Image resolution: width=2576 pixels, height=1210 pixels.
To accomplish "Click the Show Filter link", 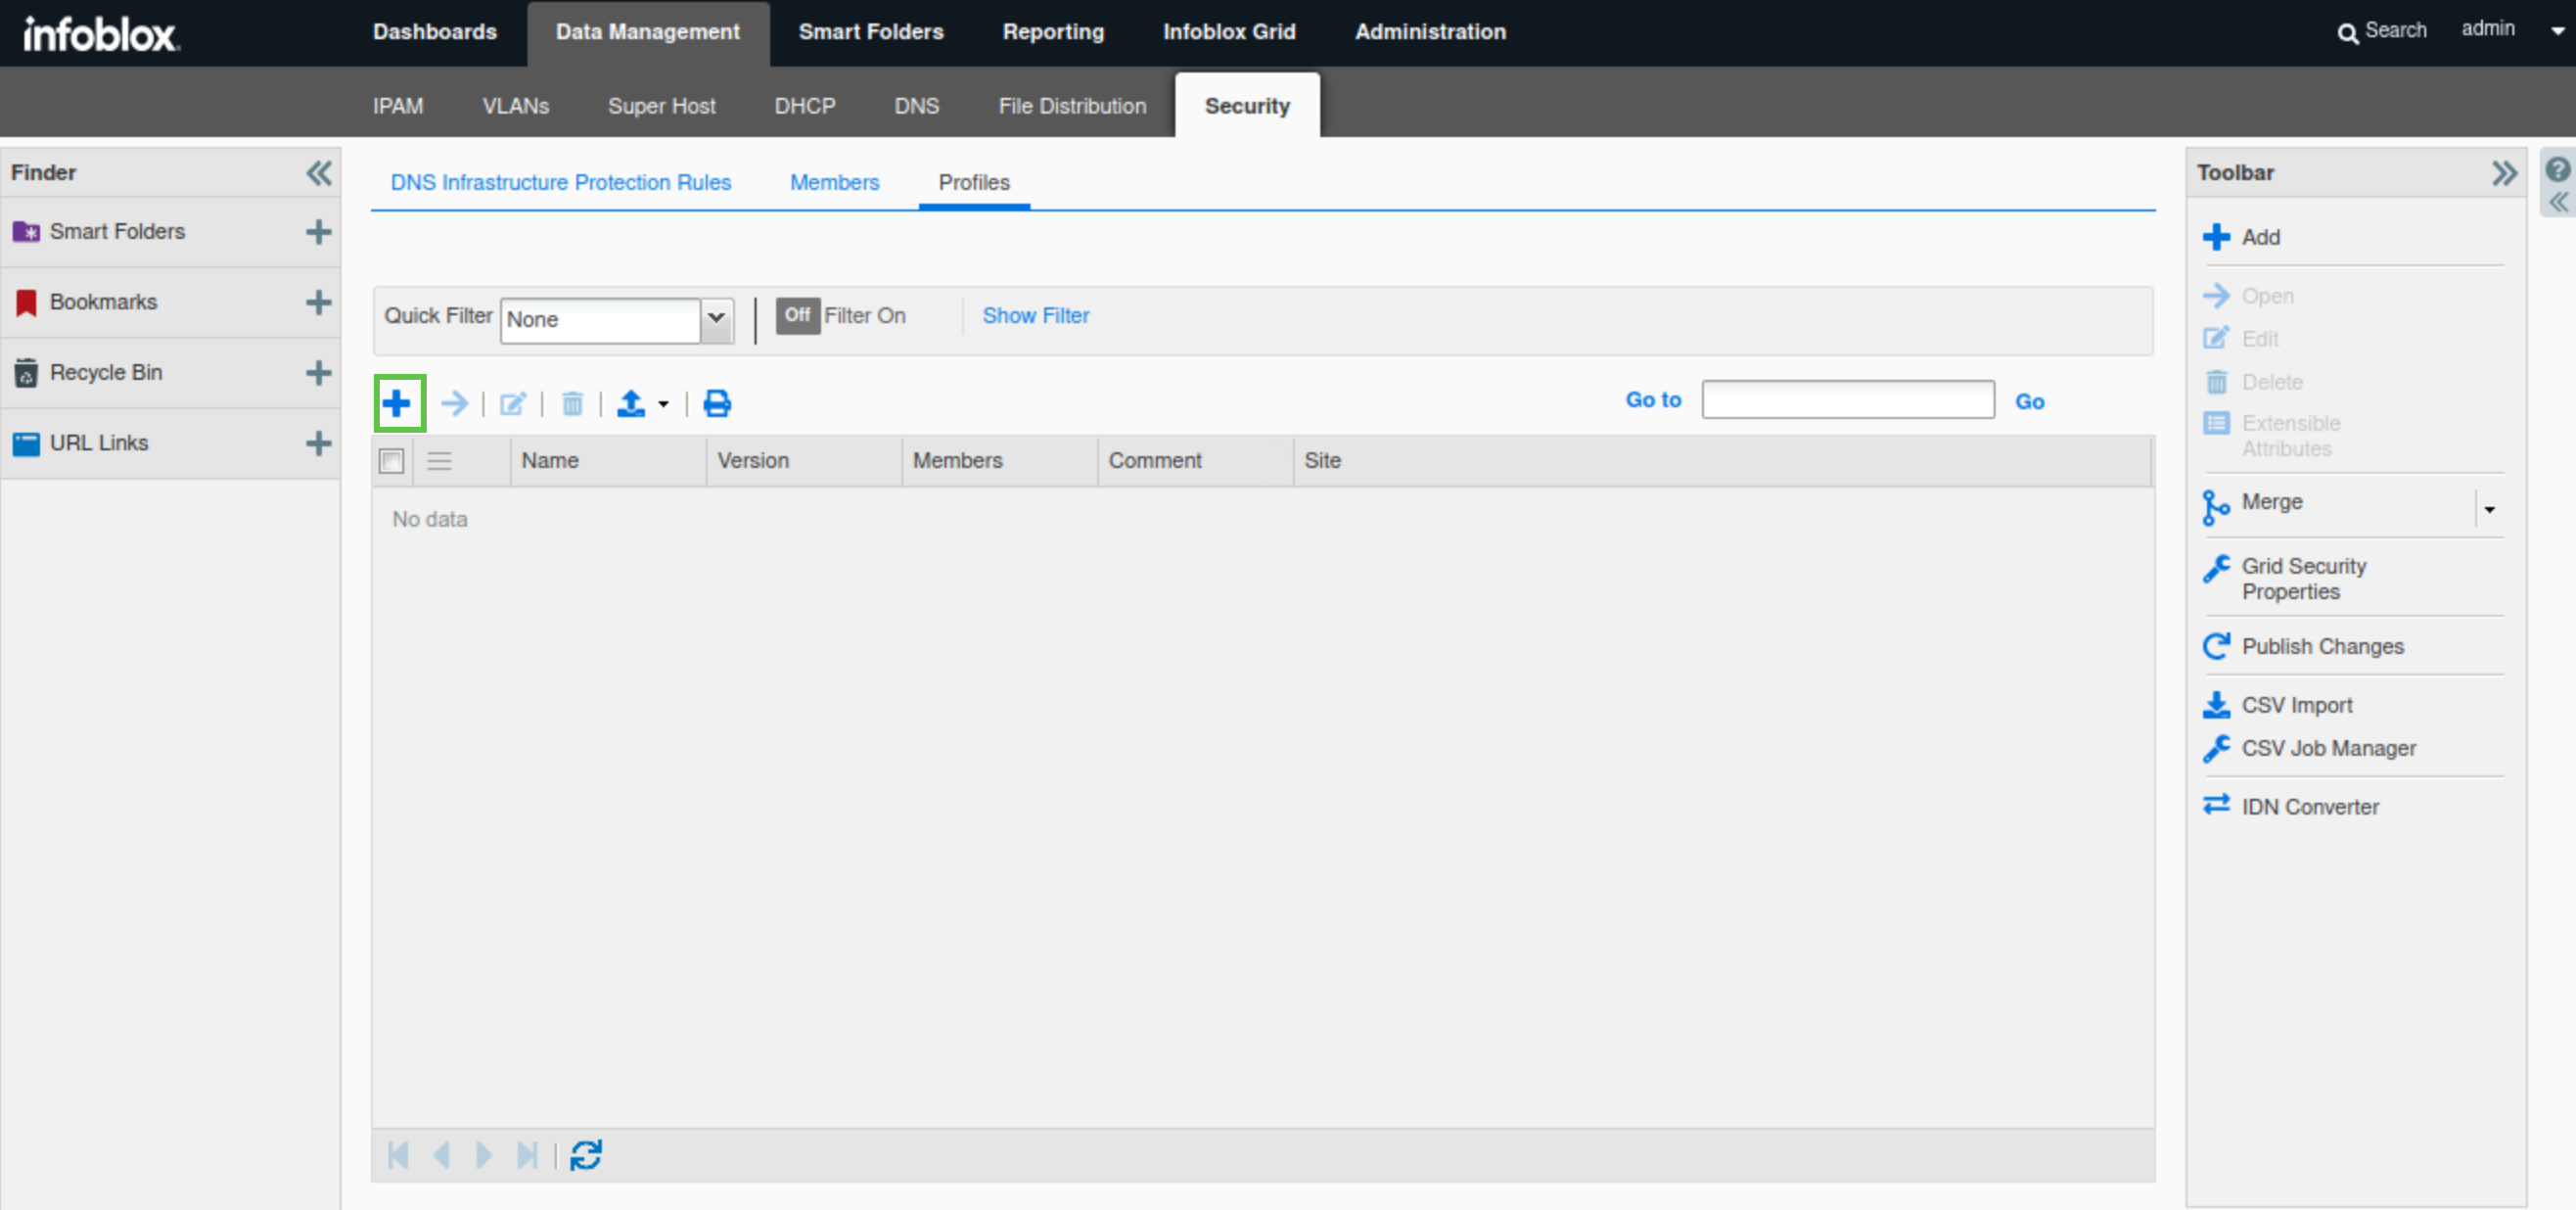I will click(x=1035, y=316).
